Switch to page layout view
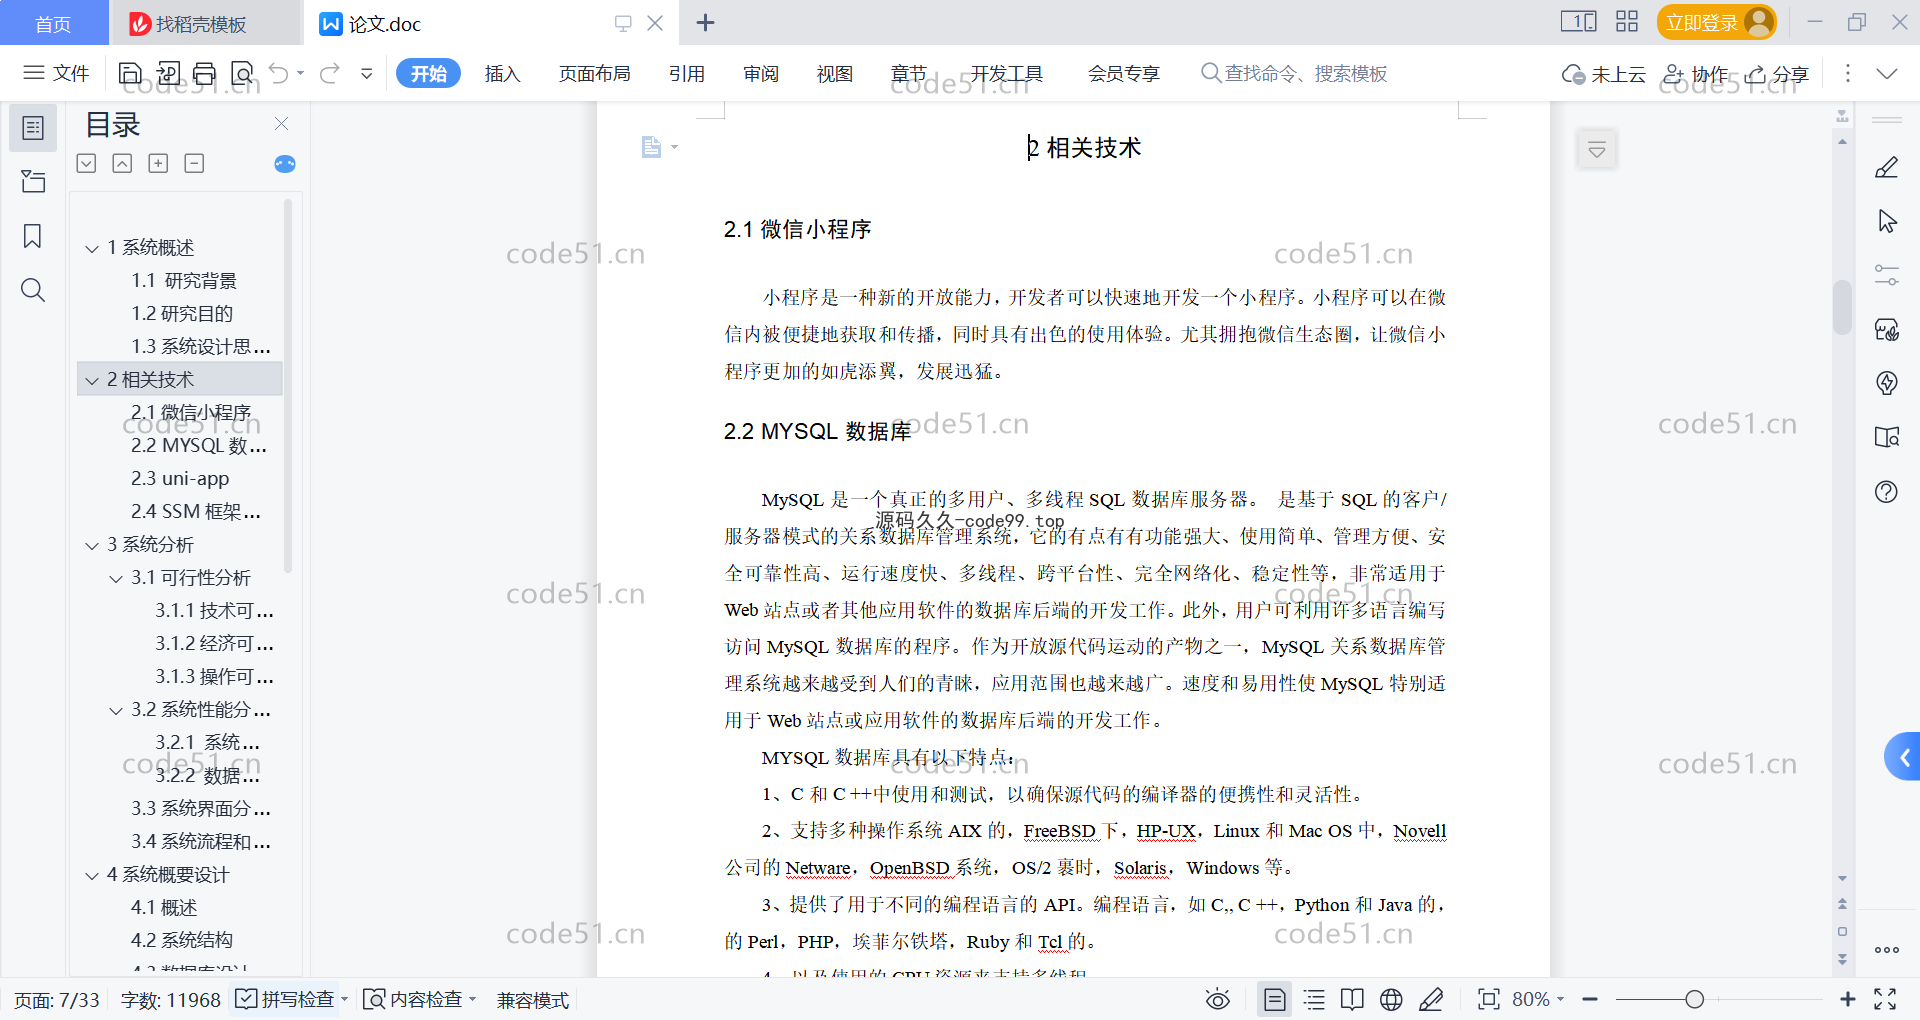1920x1020 pixels. point(1274,999)
